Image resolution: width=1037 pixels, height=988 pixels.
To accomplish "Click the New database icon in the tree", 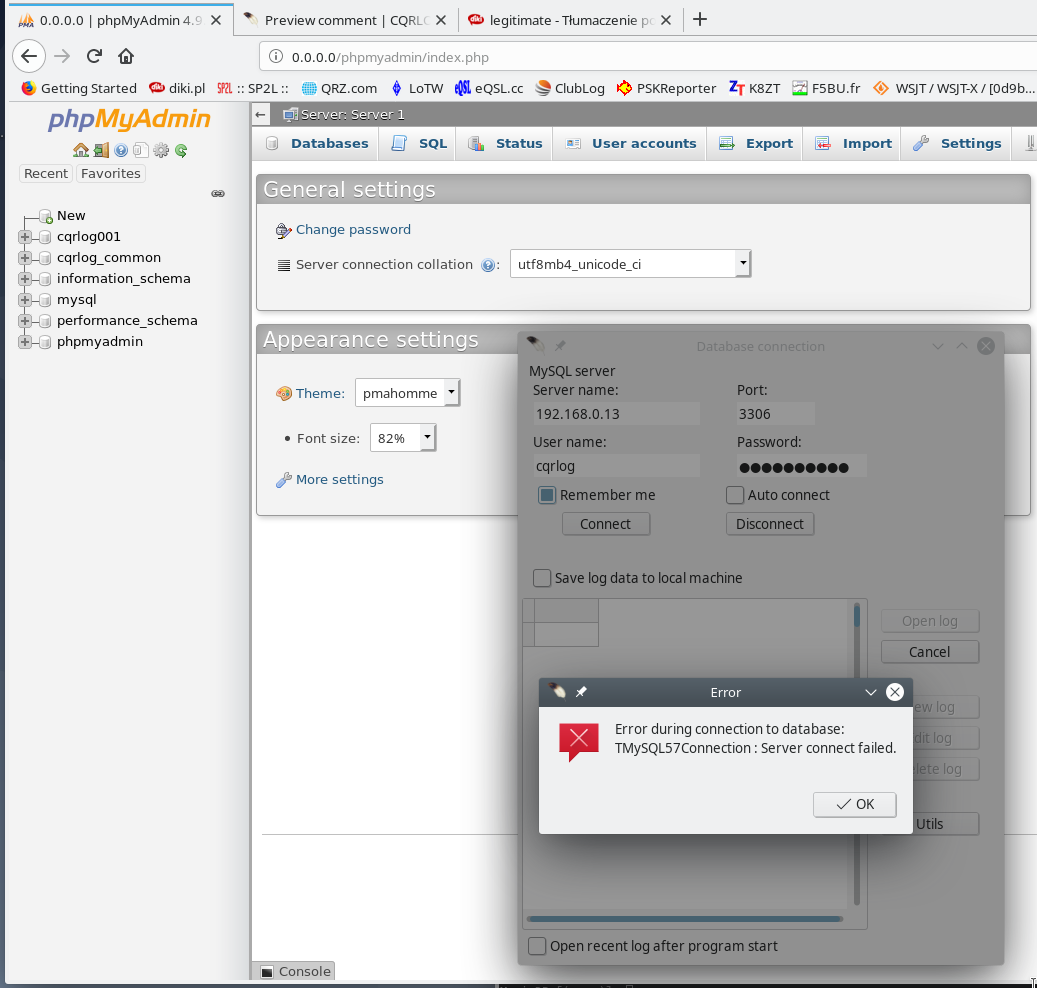I will pyautogui.click(x=46, y=216).
